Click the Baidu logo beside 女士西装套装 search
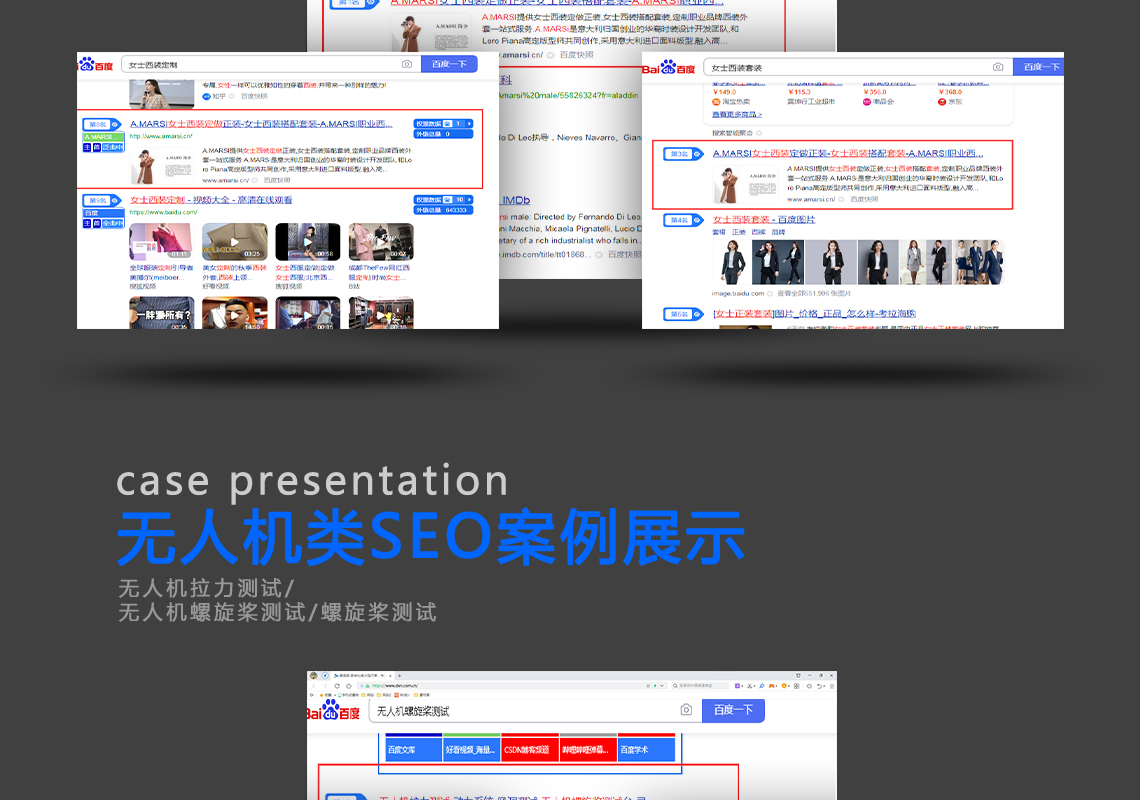Screen dimensions: 1140x800 668,68
